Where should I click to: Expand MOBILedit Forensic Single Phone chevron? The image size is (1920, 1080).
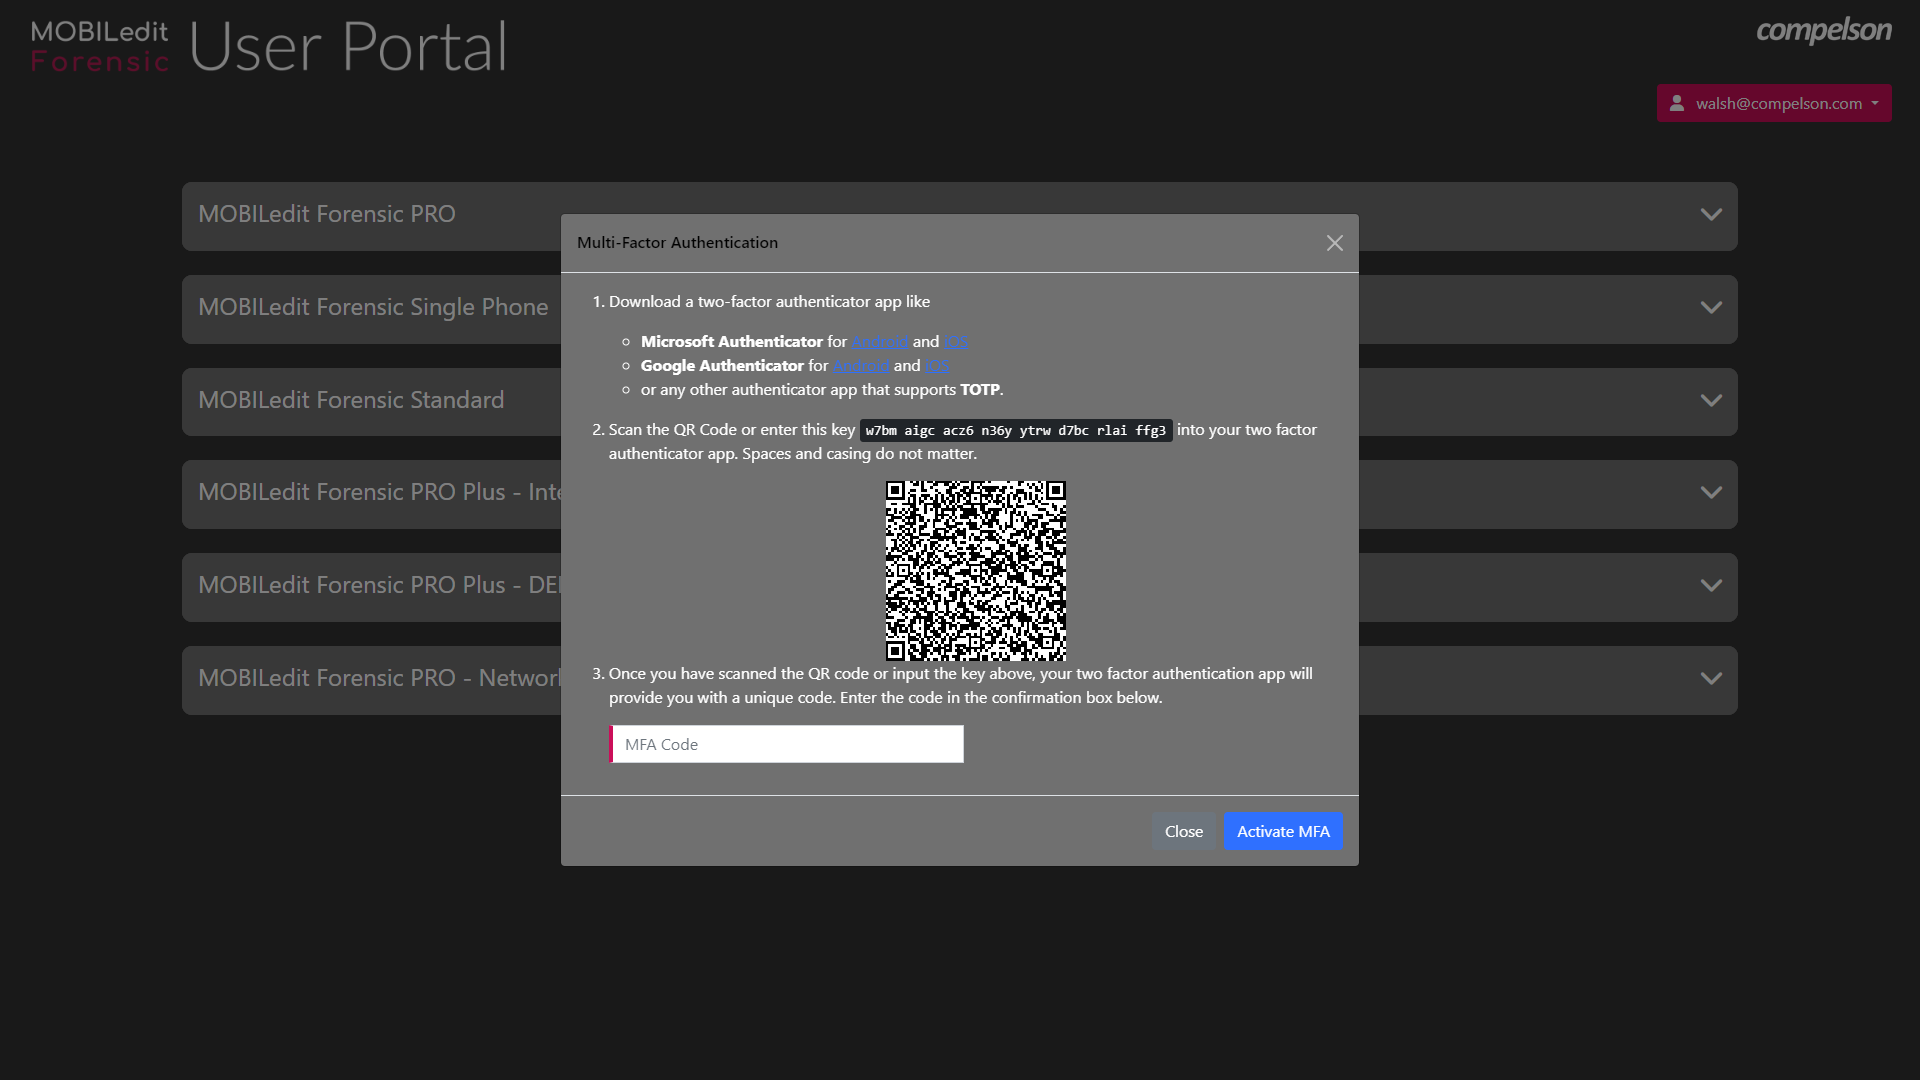1711,308
